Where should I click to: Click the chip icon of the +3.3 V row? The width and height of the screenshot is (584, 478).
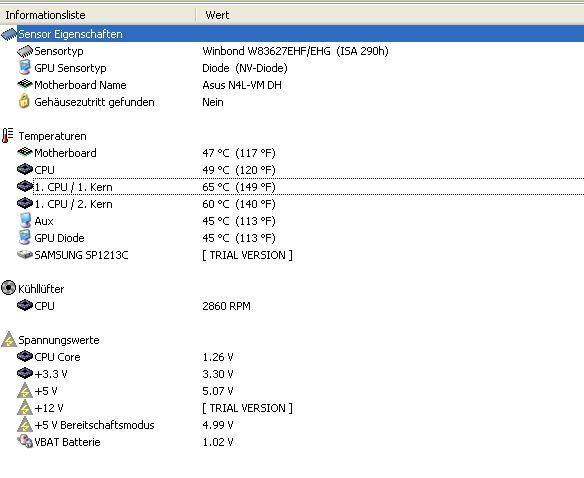tap(25, 373)
